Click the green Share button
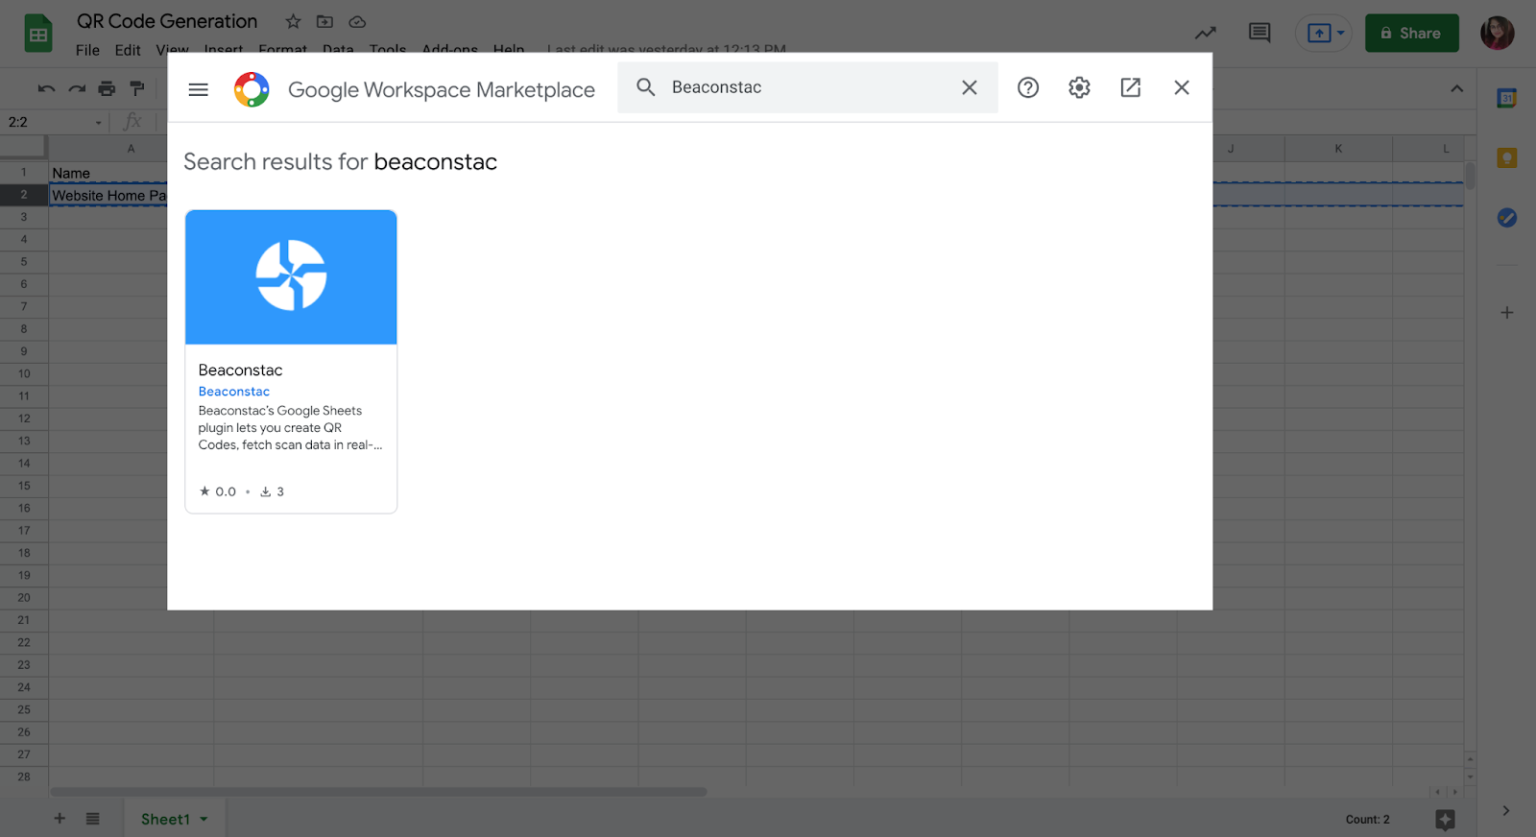 (x=1411, y=32)
